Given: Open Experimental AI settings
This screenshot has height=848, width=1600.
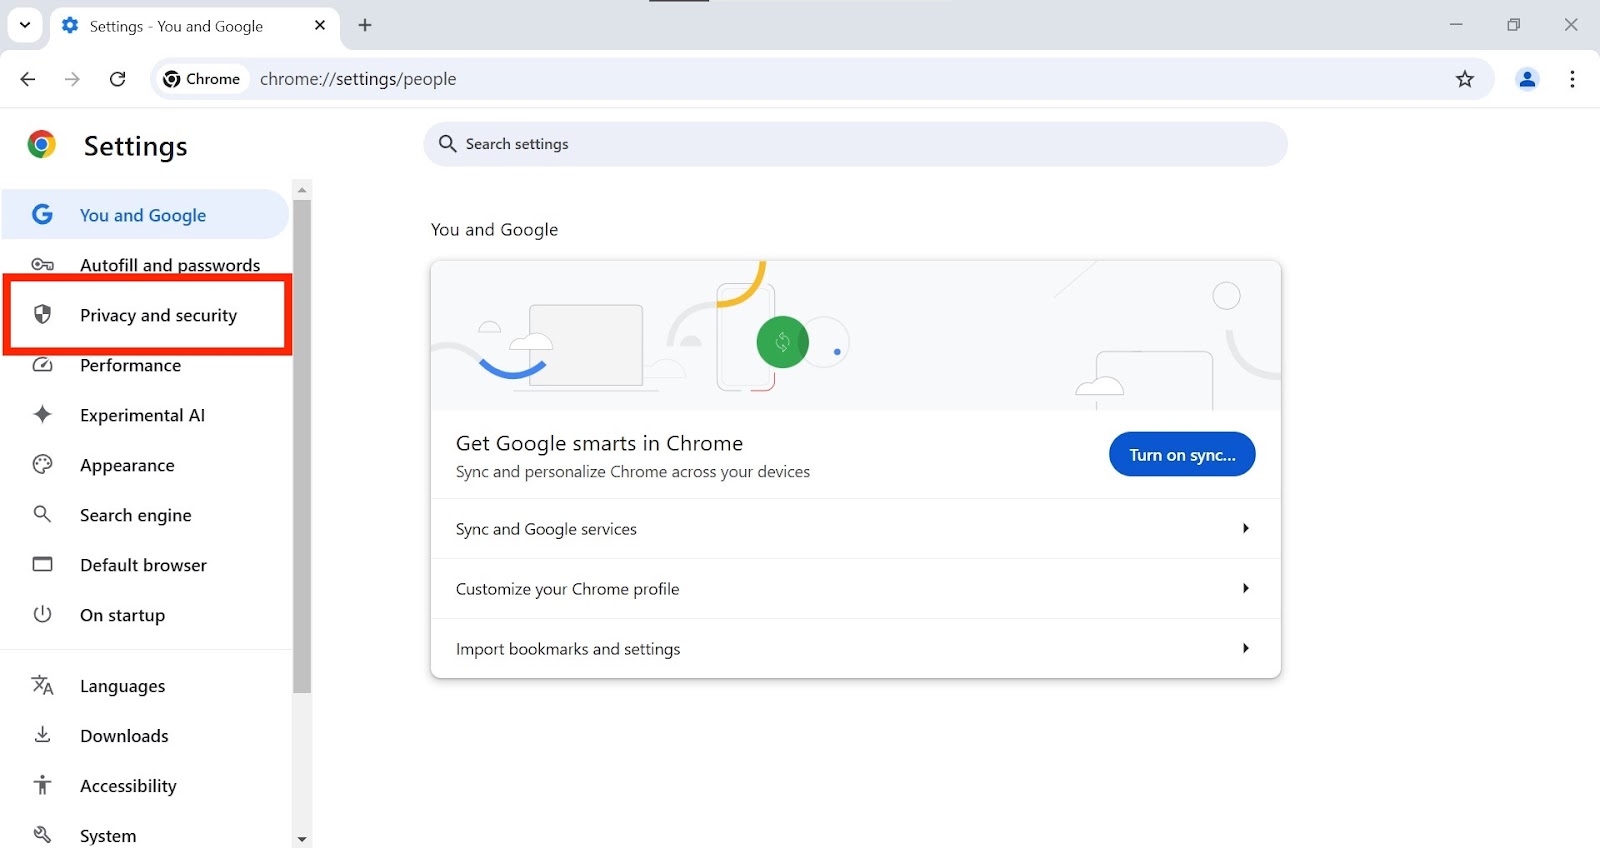Looking at the screenshot, I should click(x=145, y=415).
